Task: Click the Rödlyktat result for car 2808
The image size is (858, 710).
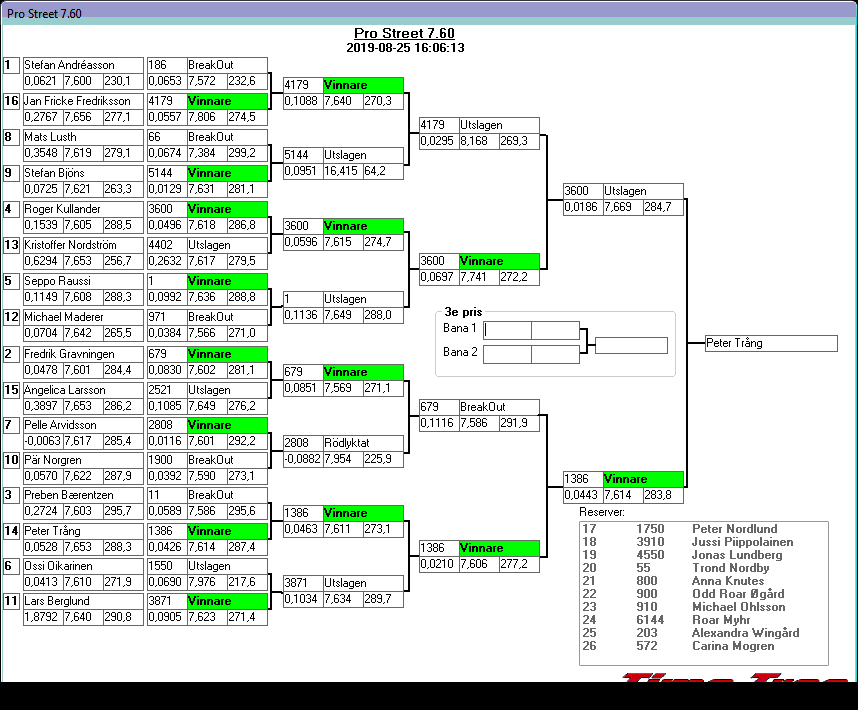Action: [x=363, y=442]
